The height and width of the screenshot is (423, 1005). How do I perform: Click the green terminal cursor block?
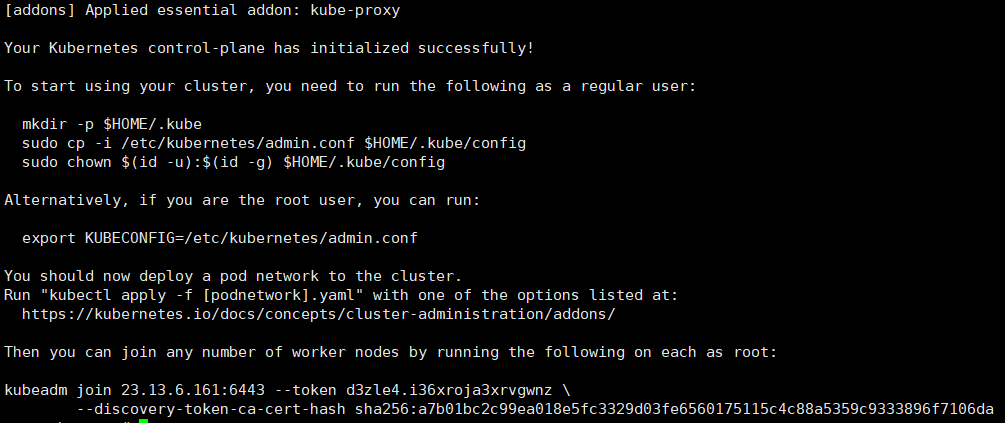tap(143, 420)
